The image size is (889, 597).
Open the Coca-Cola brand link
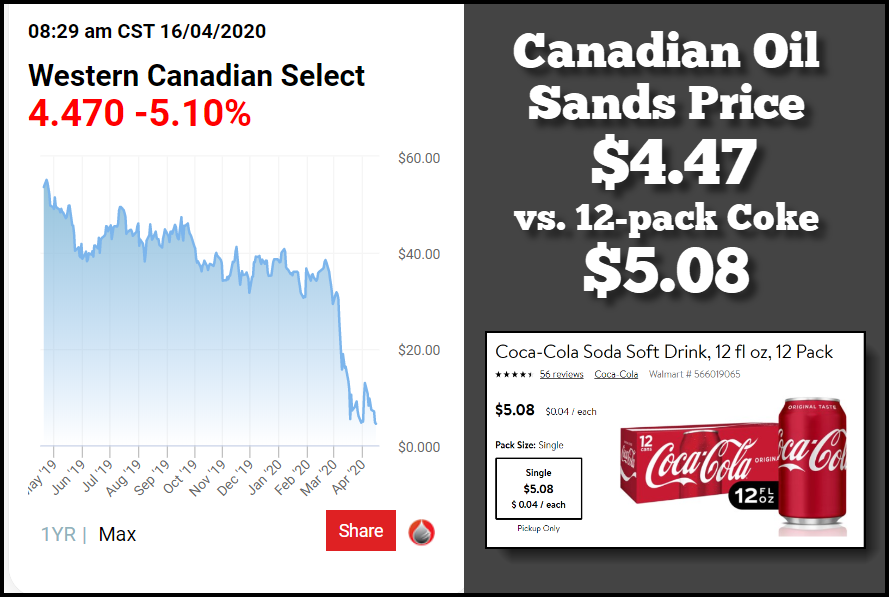click(x=616, y=375)
